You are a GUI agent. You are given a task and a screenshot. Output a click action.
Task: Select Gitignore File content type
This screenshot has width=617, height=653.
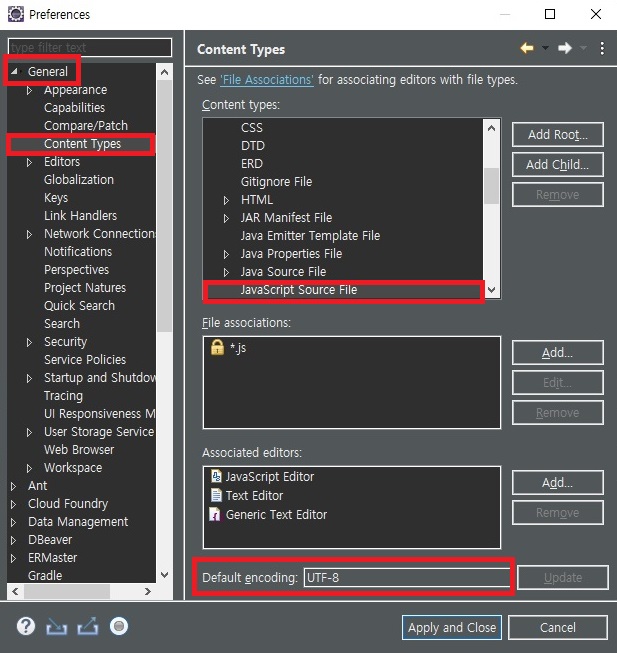(x=276, y=182)
